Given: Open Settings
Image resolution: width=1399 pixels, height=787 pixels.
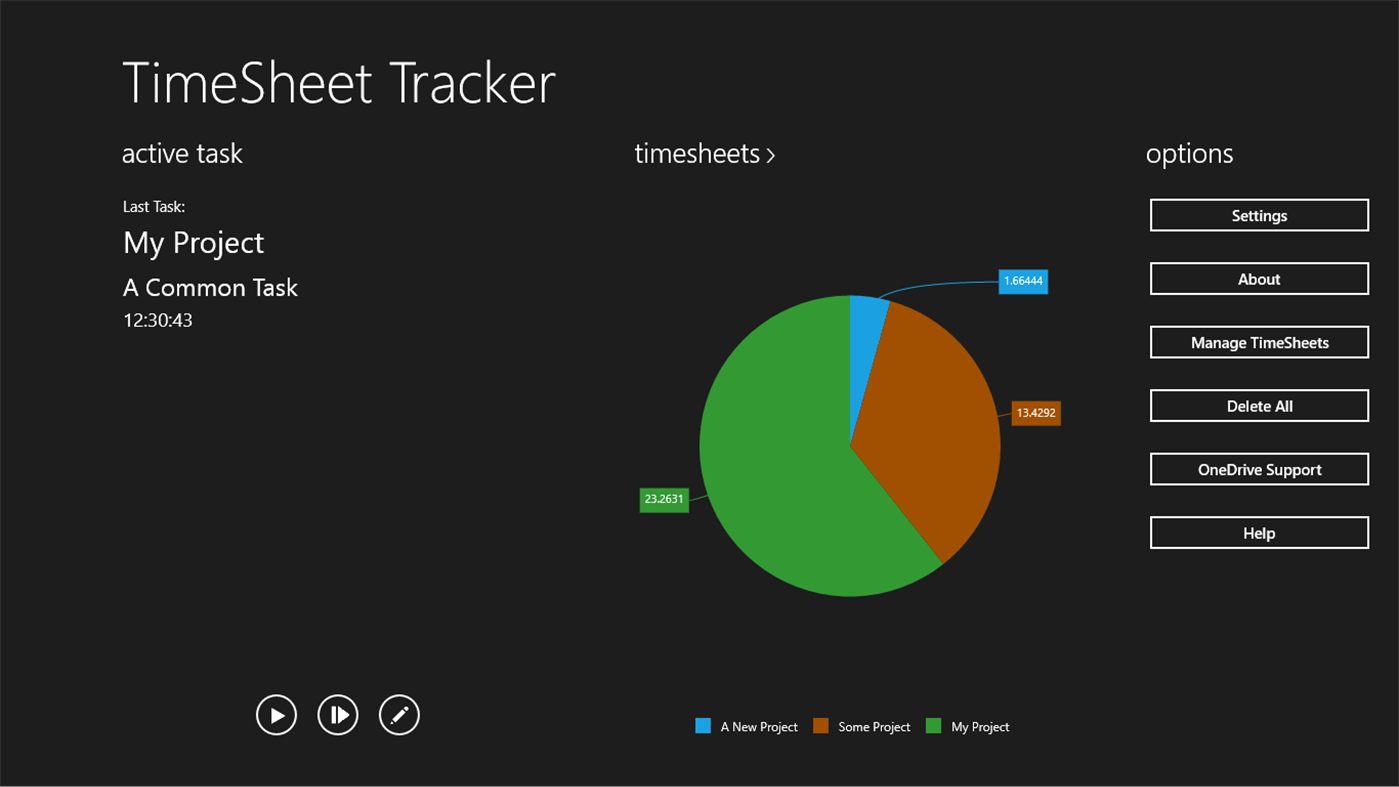Looking at the screenshot, I should [x=1258, y=215].
